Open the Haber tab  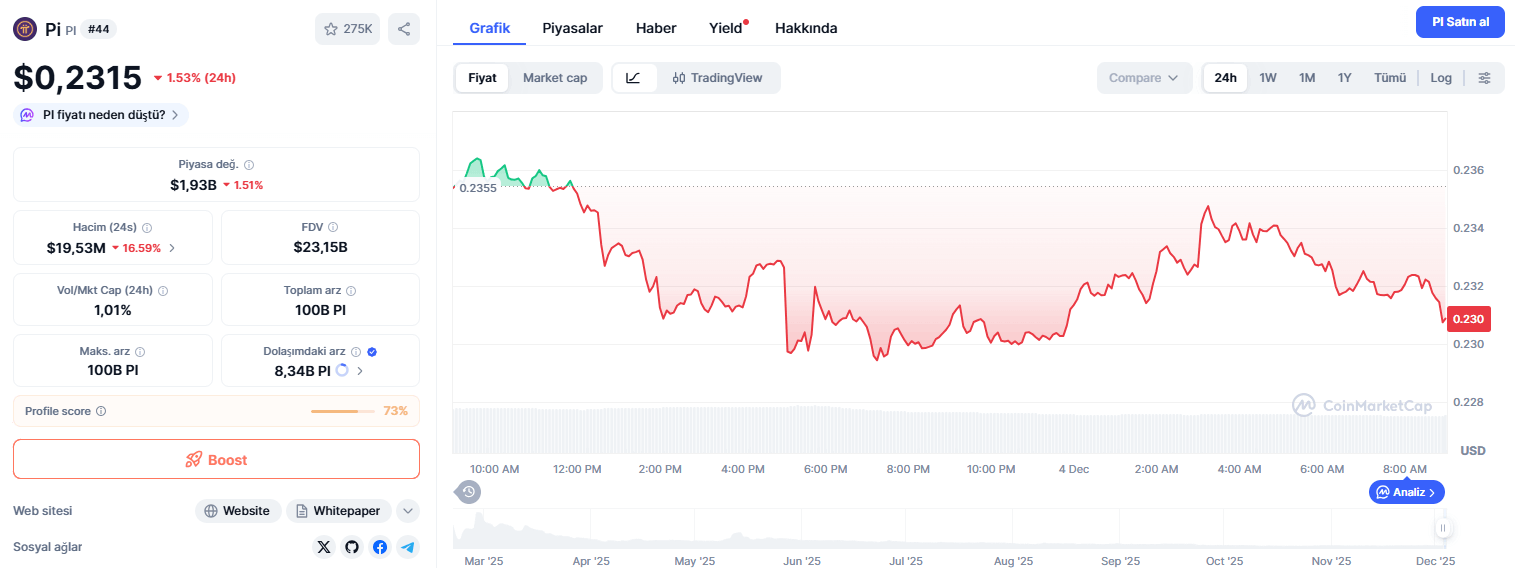[x=656, y=28]
